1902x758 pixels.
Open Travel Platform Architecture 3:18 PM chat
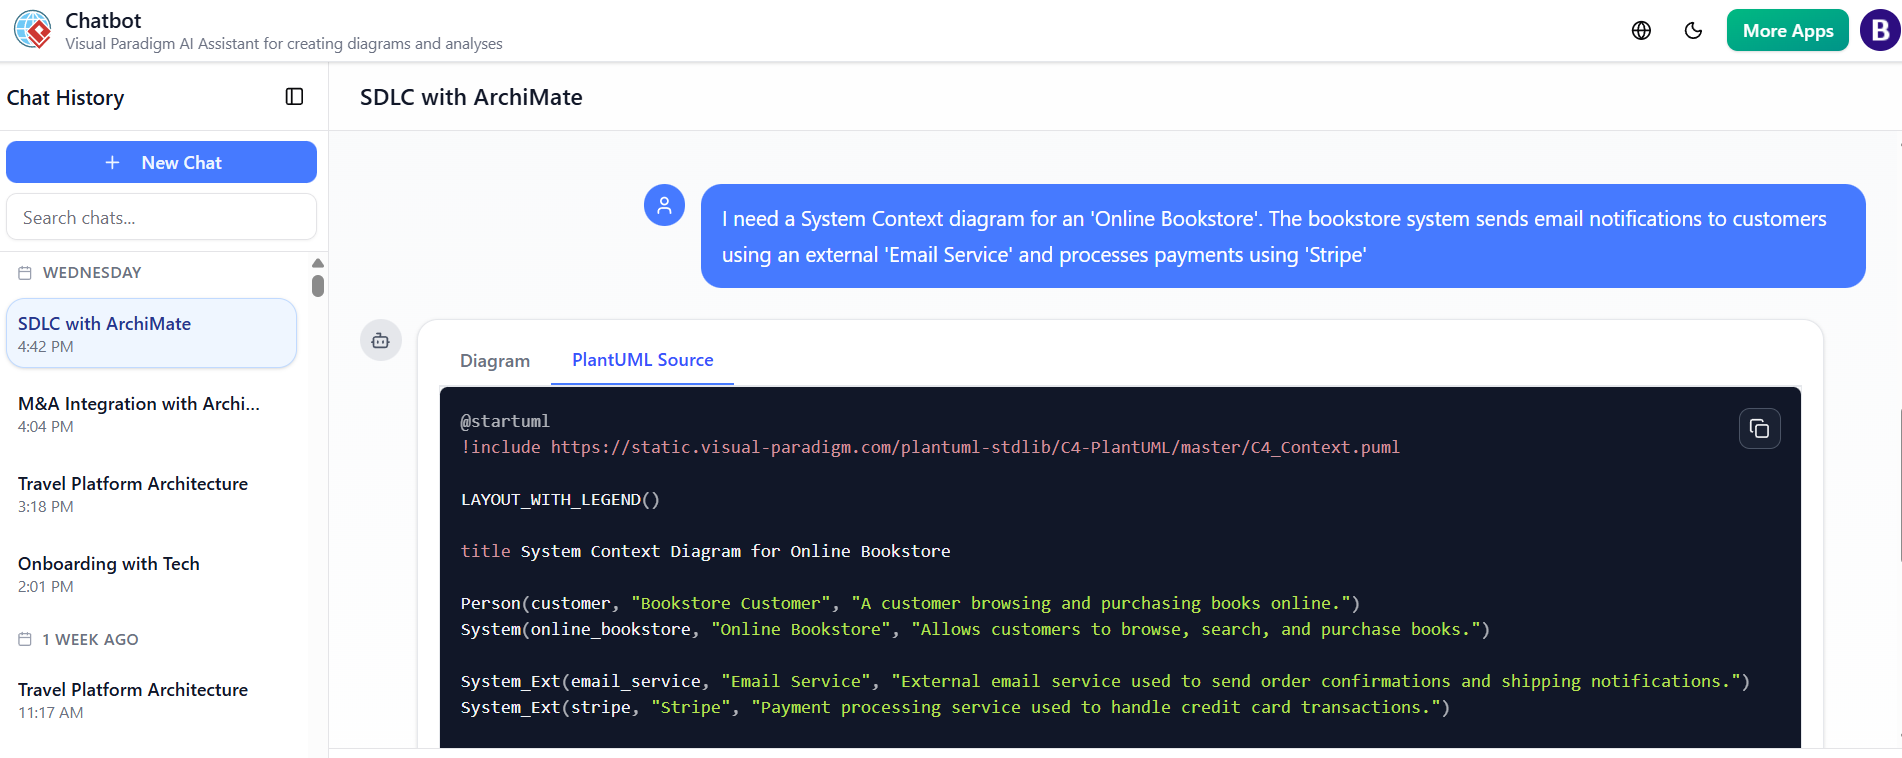click(151, 494)
